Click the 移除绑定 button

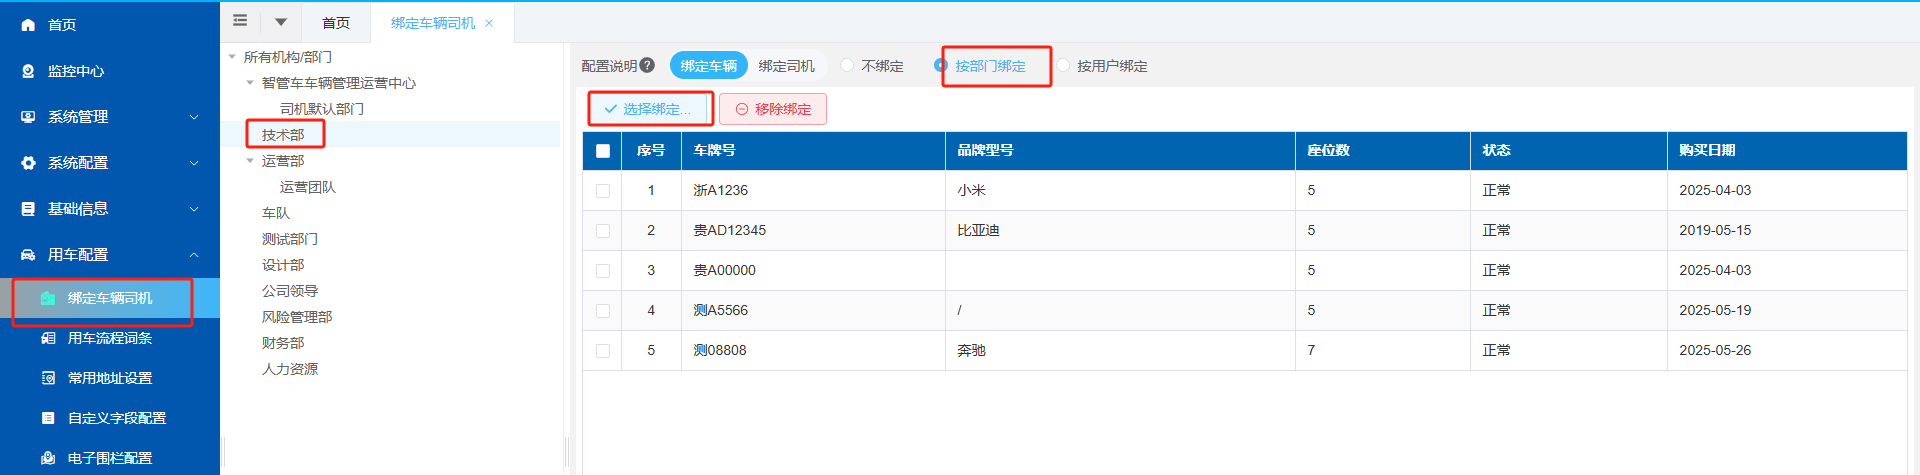tap(773, 109)
